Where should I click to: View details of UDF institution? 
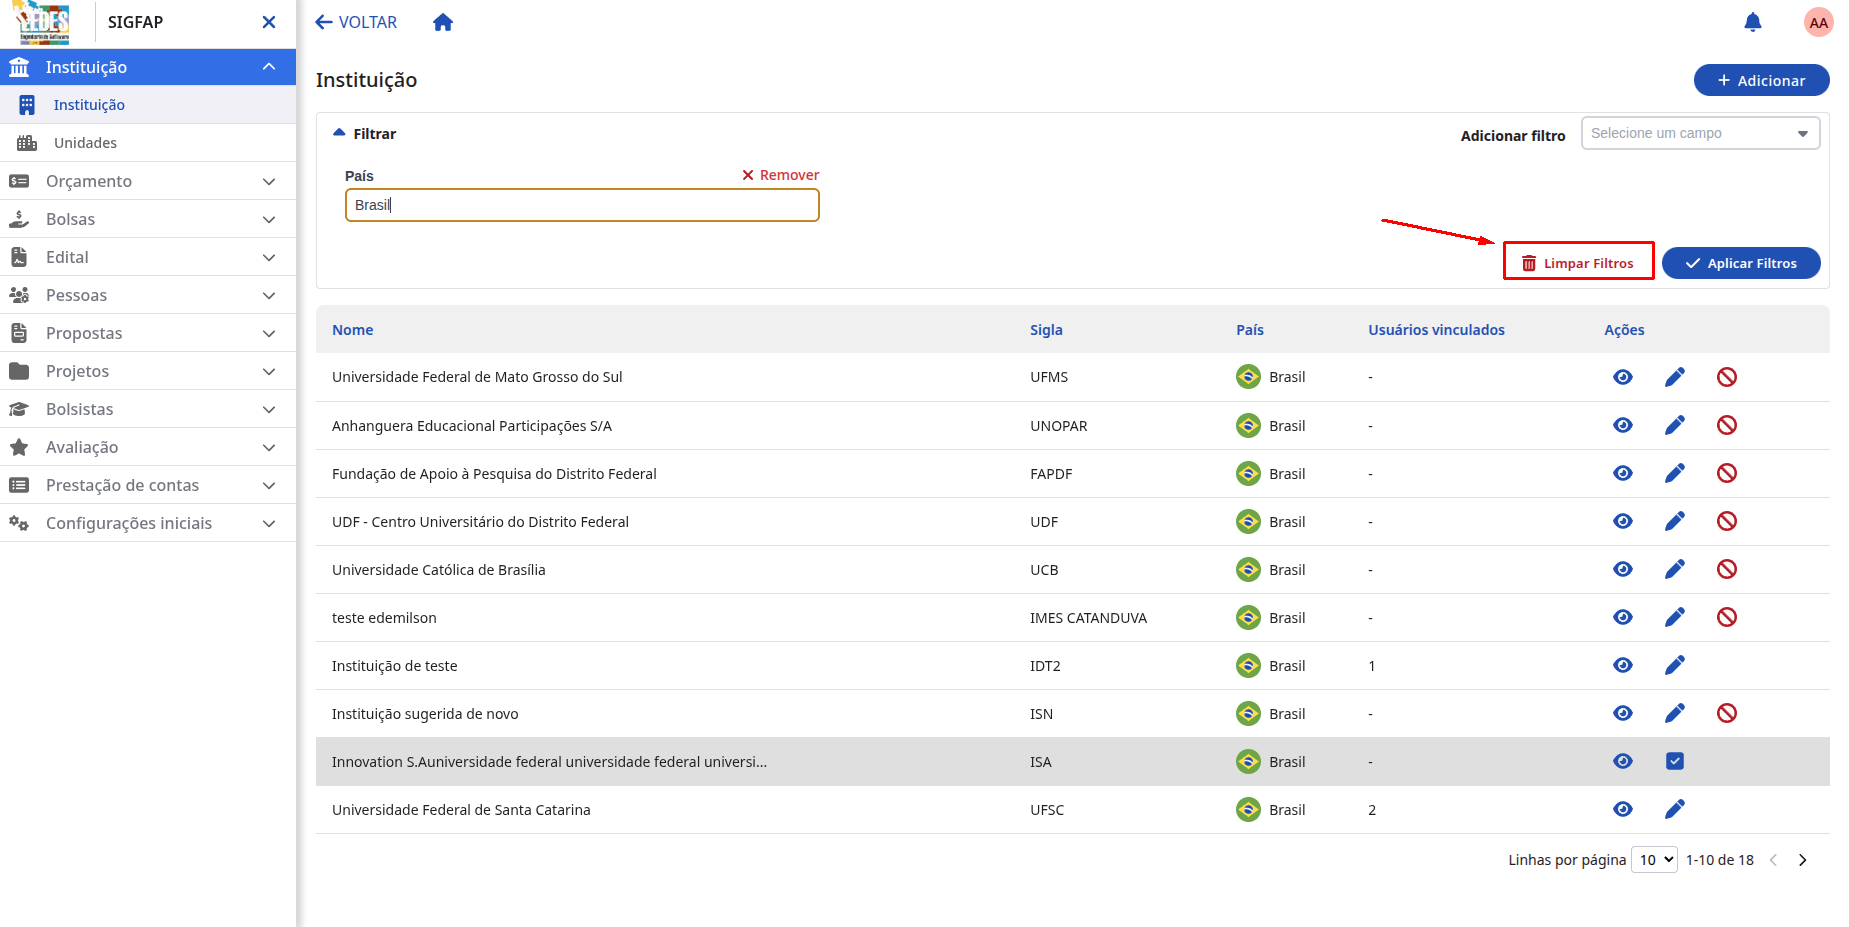[1622, 521]
